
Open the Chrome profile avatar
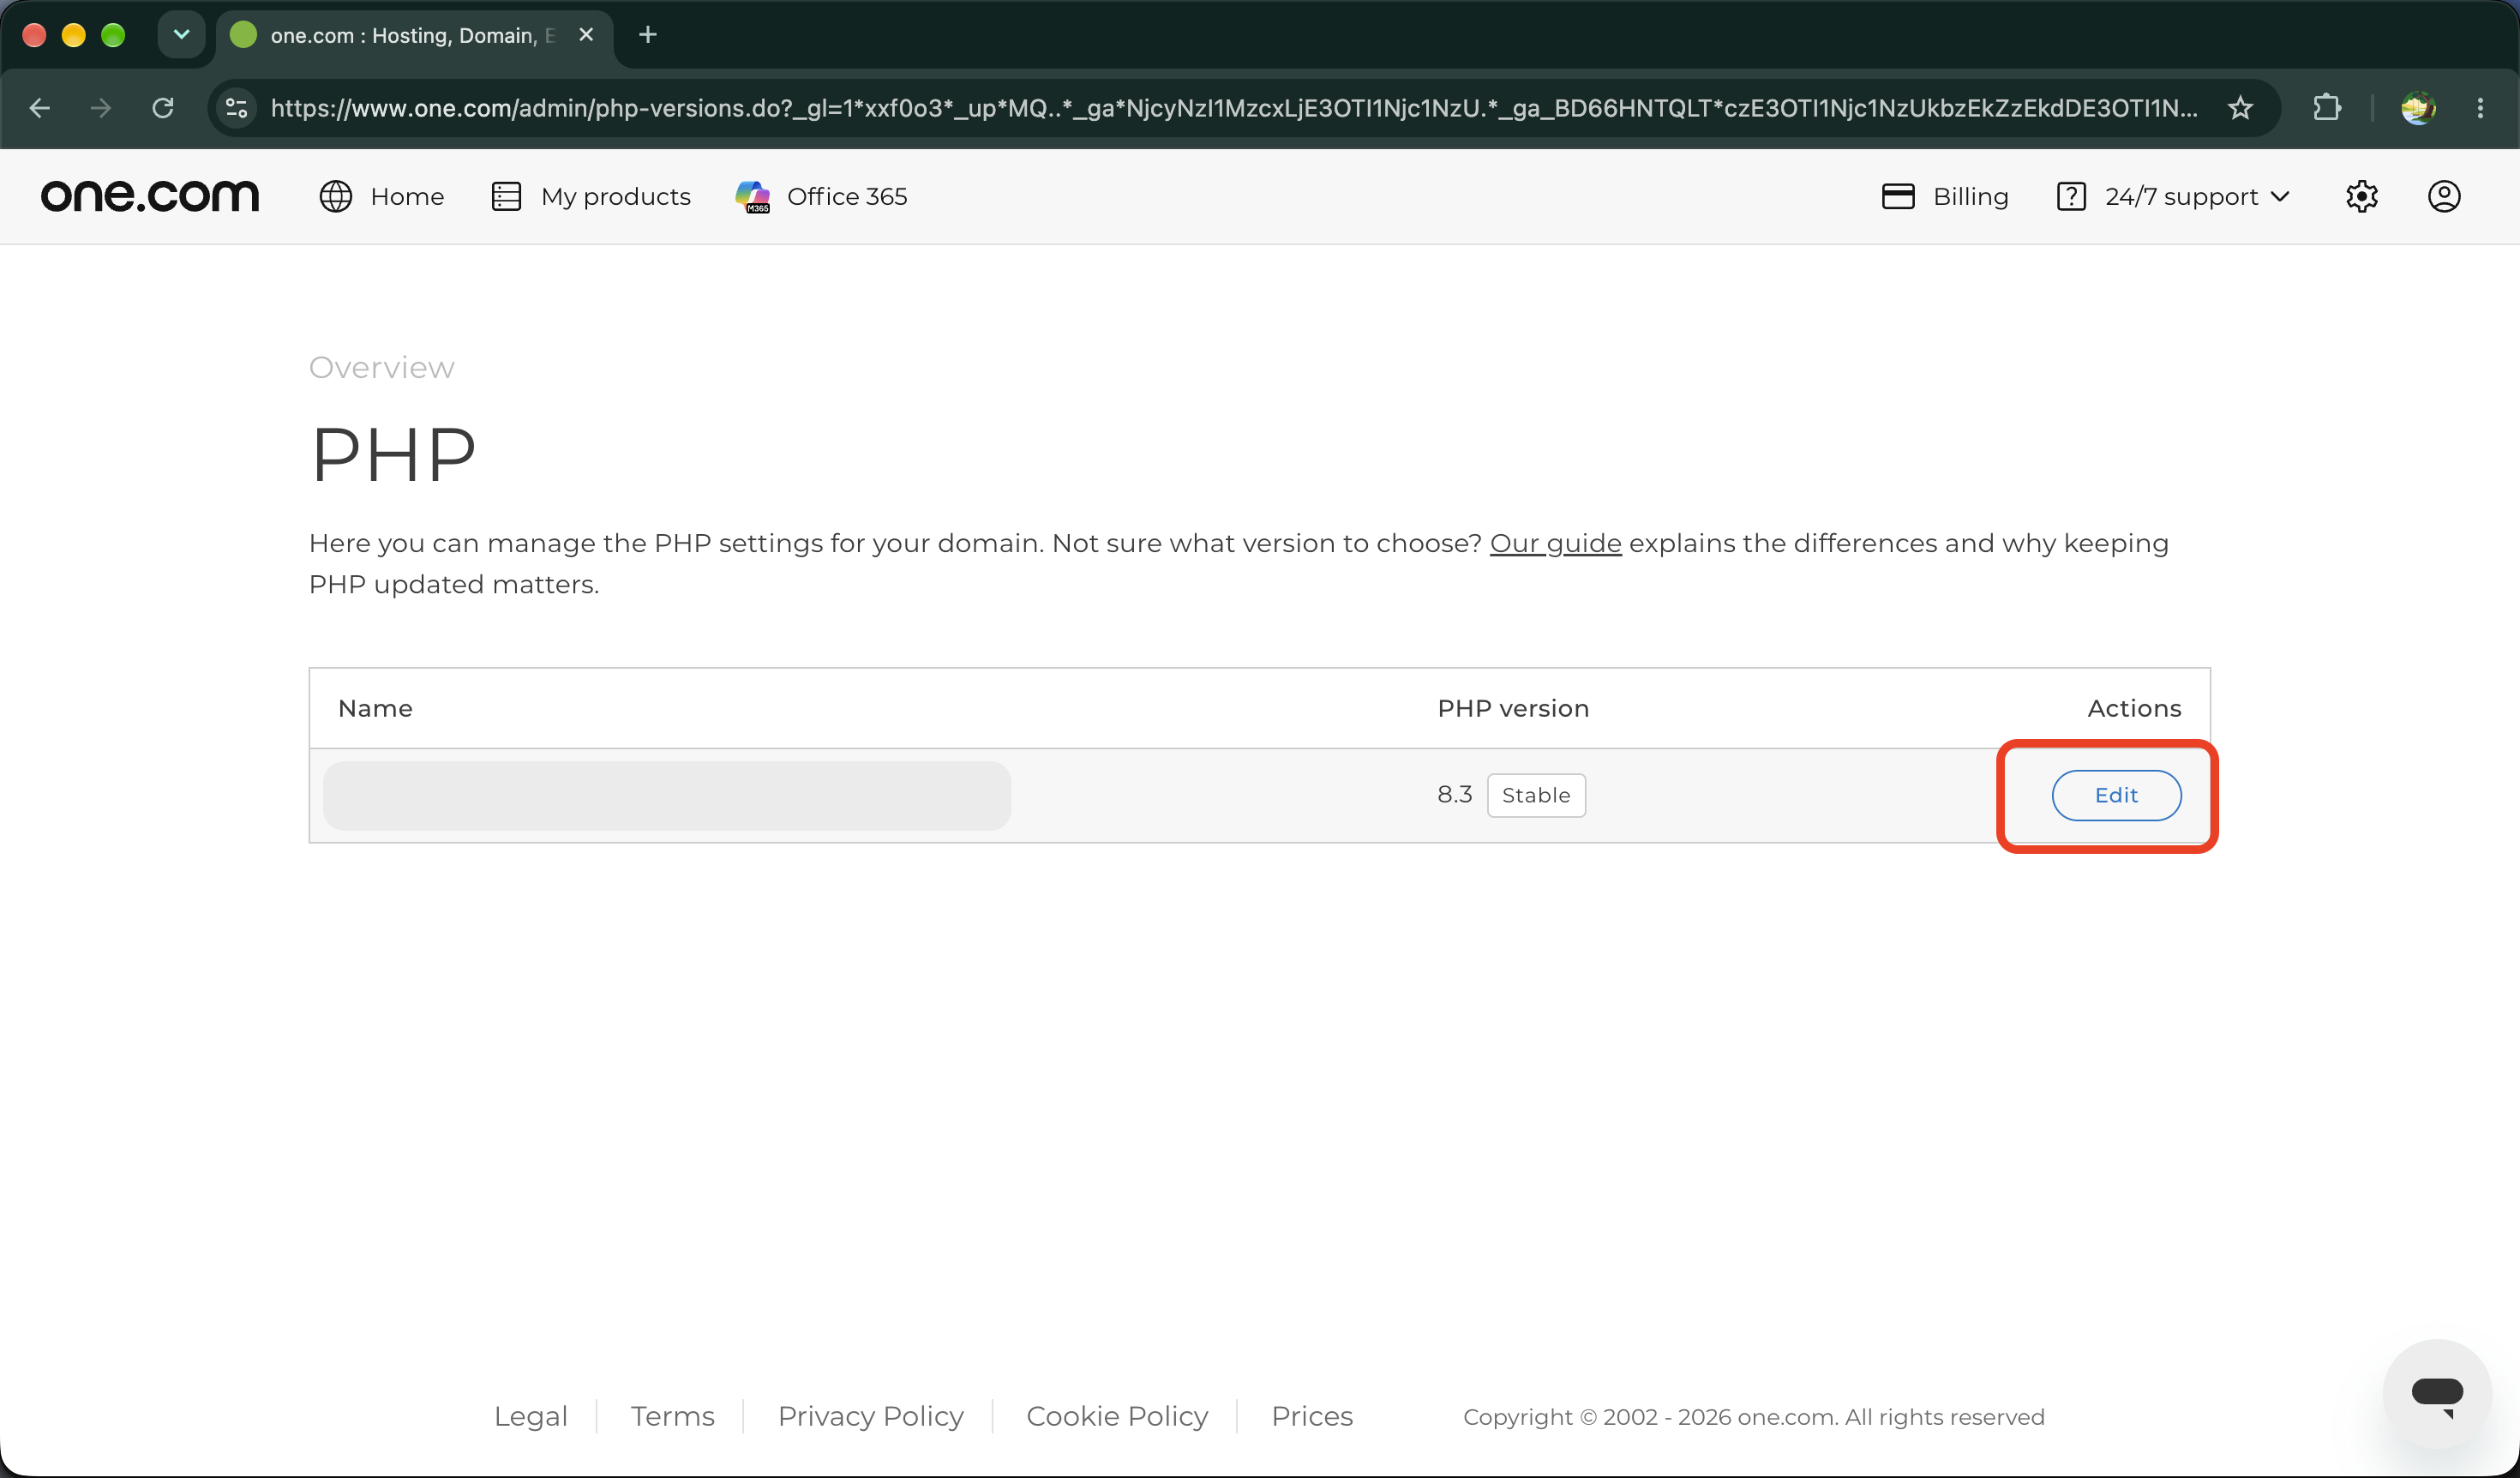coord(2418,108)
